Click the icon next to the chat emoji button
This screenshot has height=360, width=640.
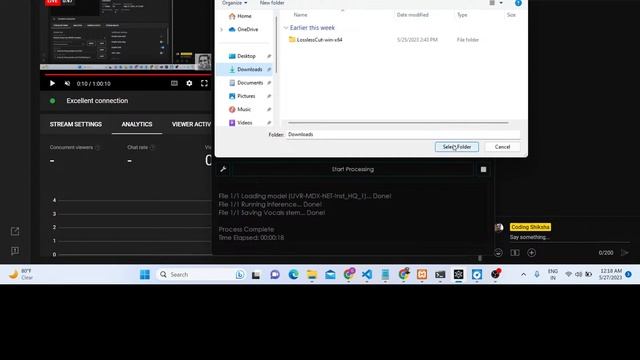(515, 253)
